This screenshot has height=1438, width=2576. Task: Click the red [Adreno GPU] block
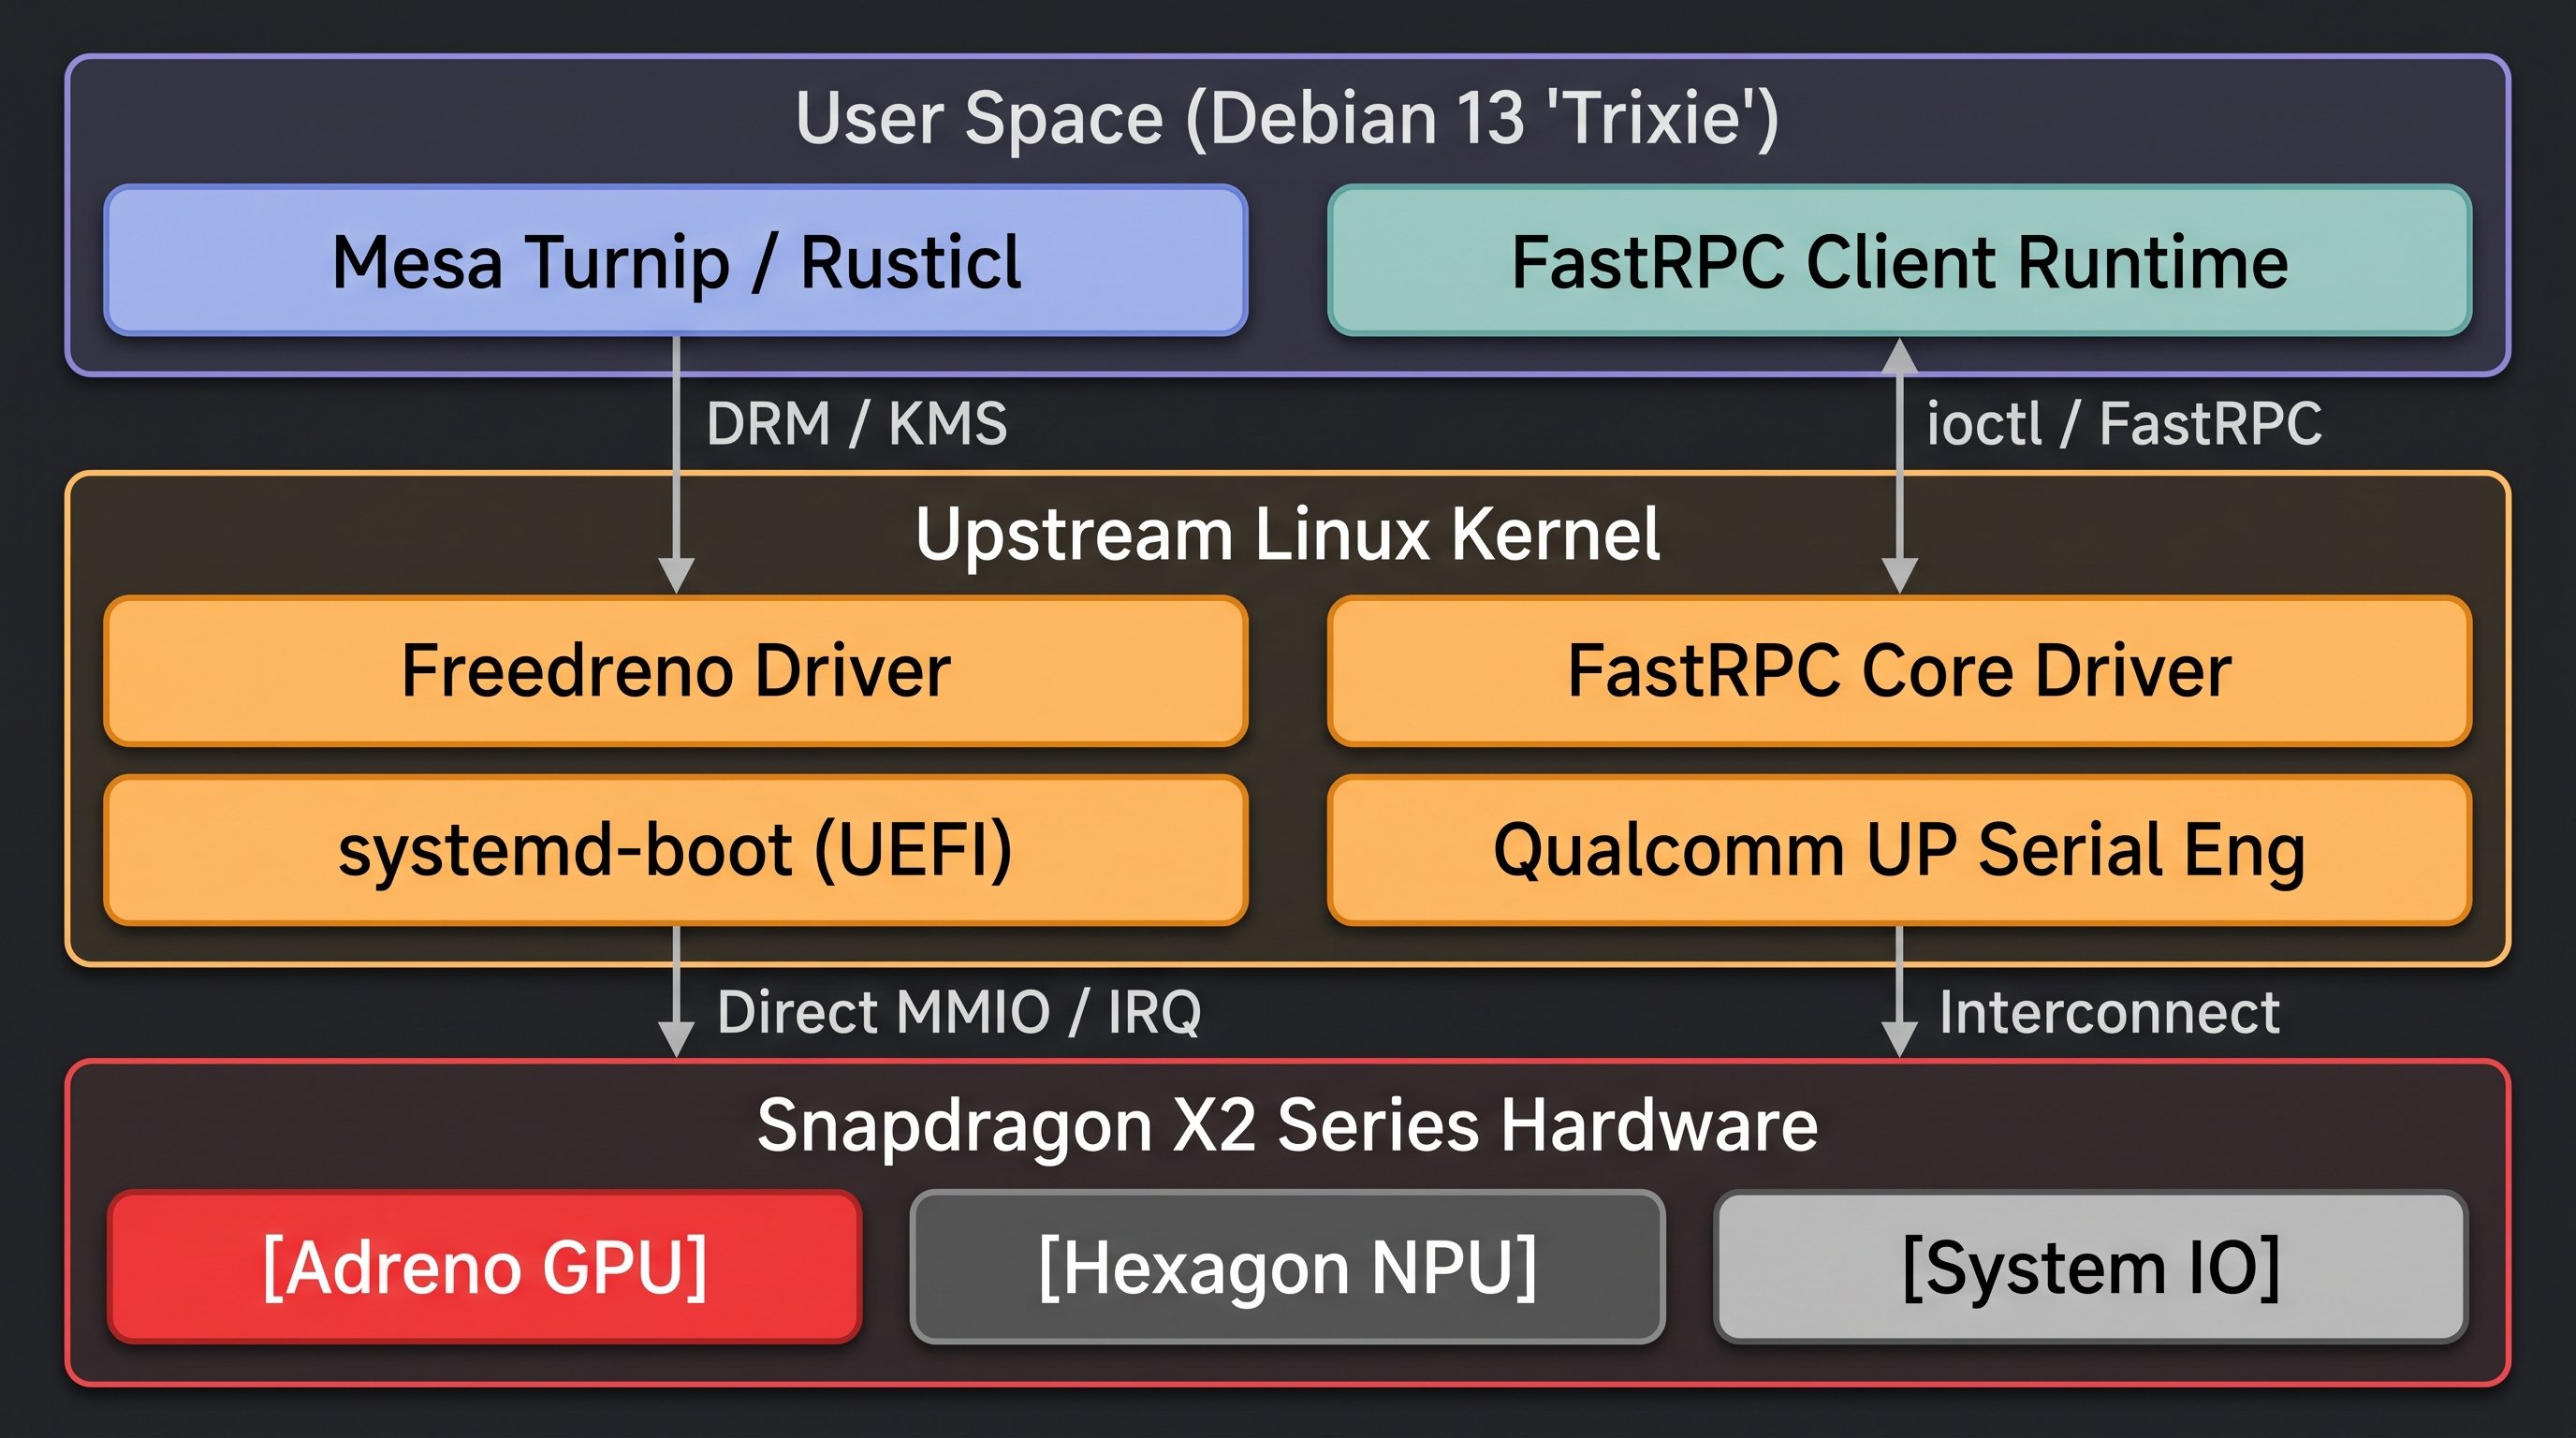(x=485, y=1267)
